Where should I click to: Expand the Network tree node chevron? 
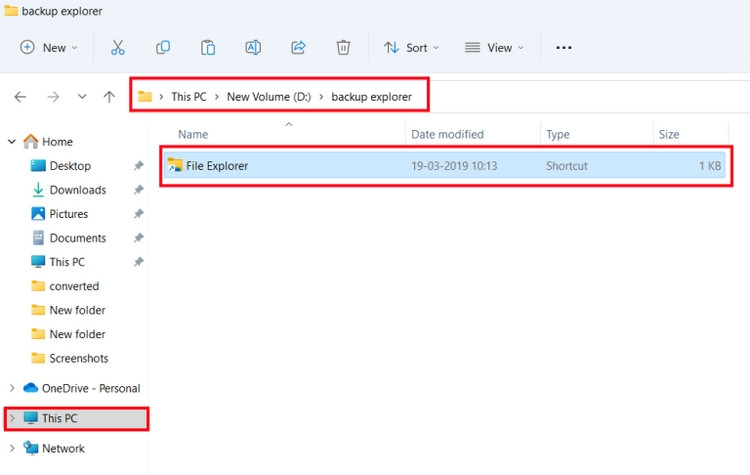tap(12, 448)
